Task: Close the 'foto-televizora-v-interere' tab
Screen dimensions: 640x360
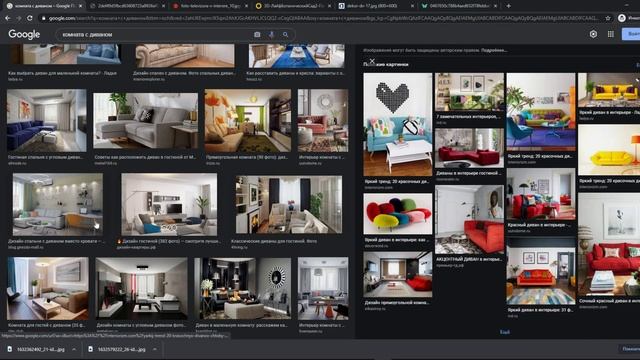Action: point(247,6)
